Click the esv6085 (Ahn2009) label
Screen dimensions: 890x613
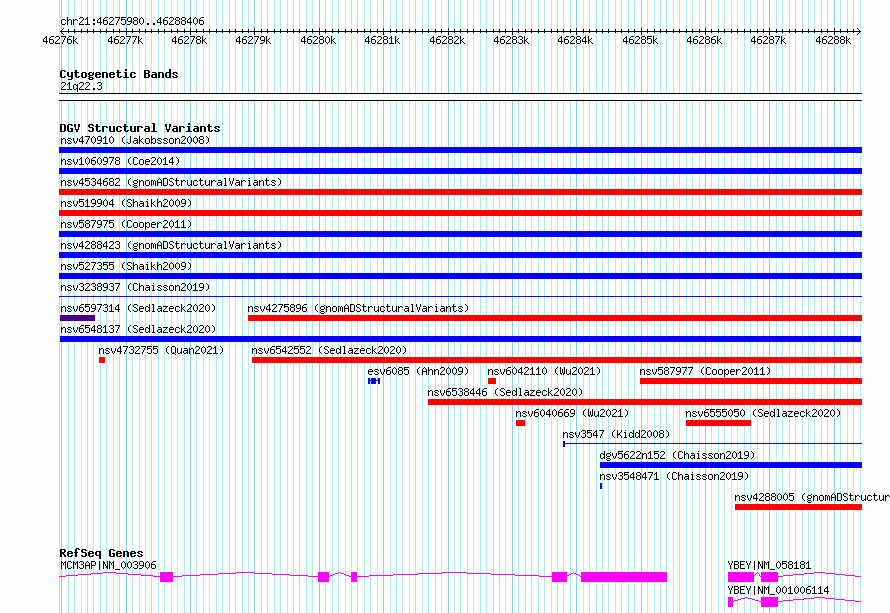point(418,371)
